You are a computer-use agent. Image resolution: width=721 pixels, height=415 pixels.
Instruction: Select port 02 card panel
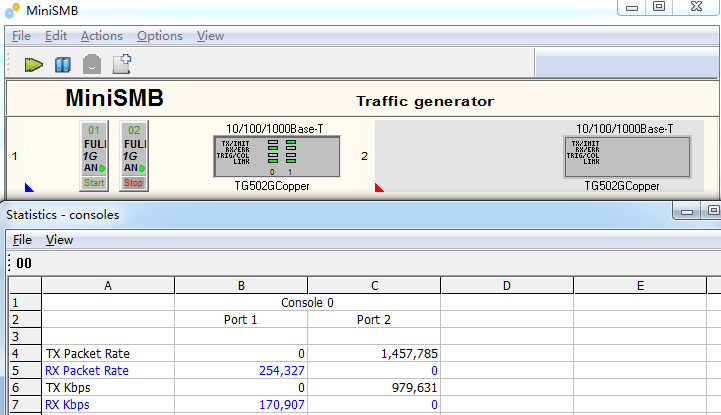(134, 156)
